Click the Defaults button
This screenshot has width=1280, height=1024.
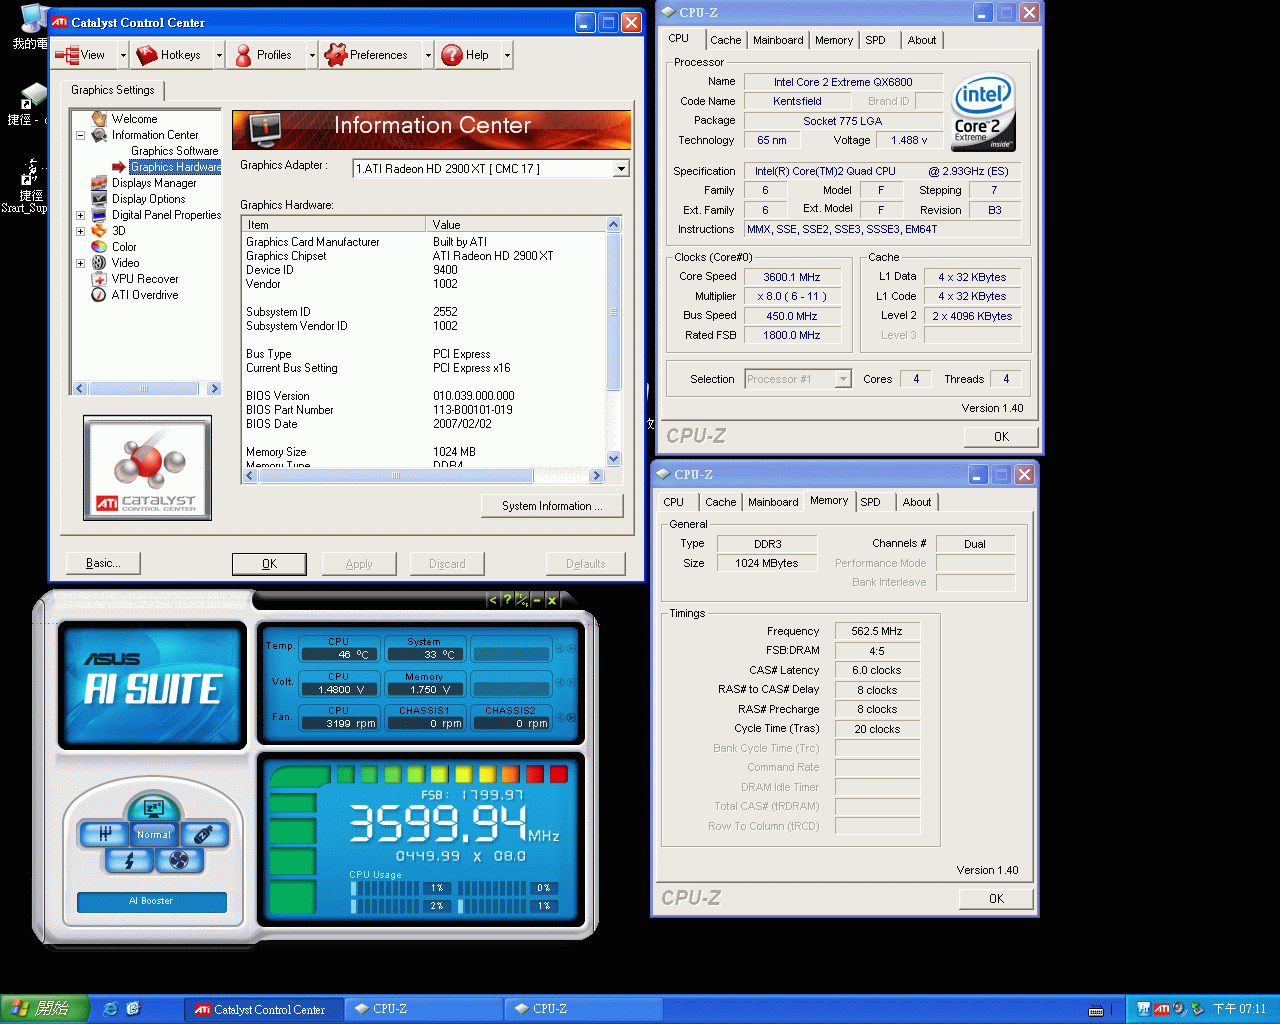point(585,564)
